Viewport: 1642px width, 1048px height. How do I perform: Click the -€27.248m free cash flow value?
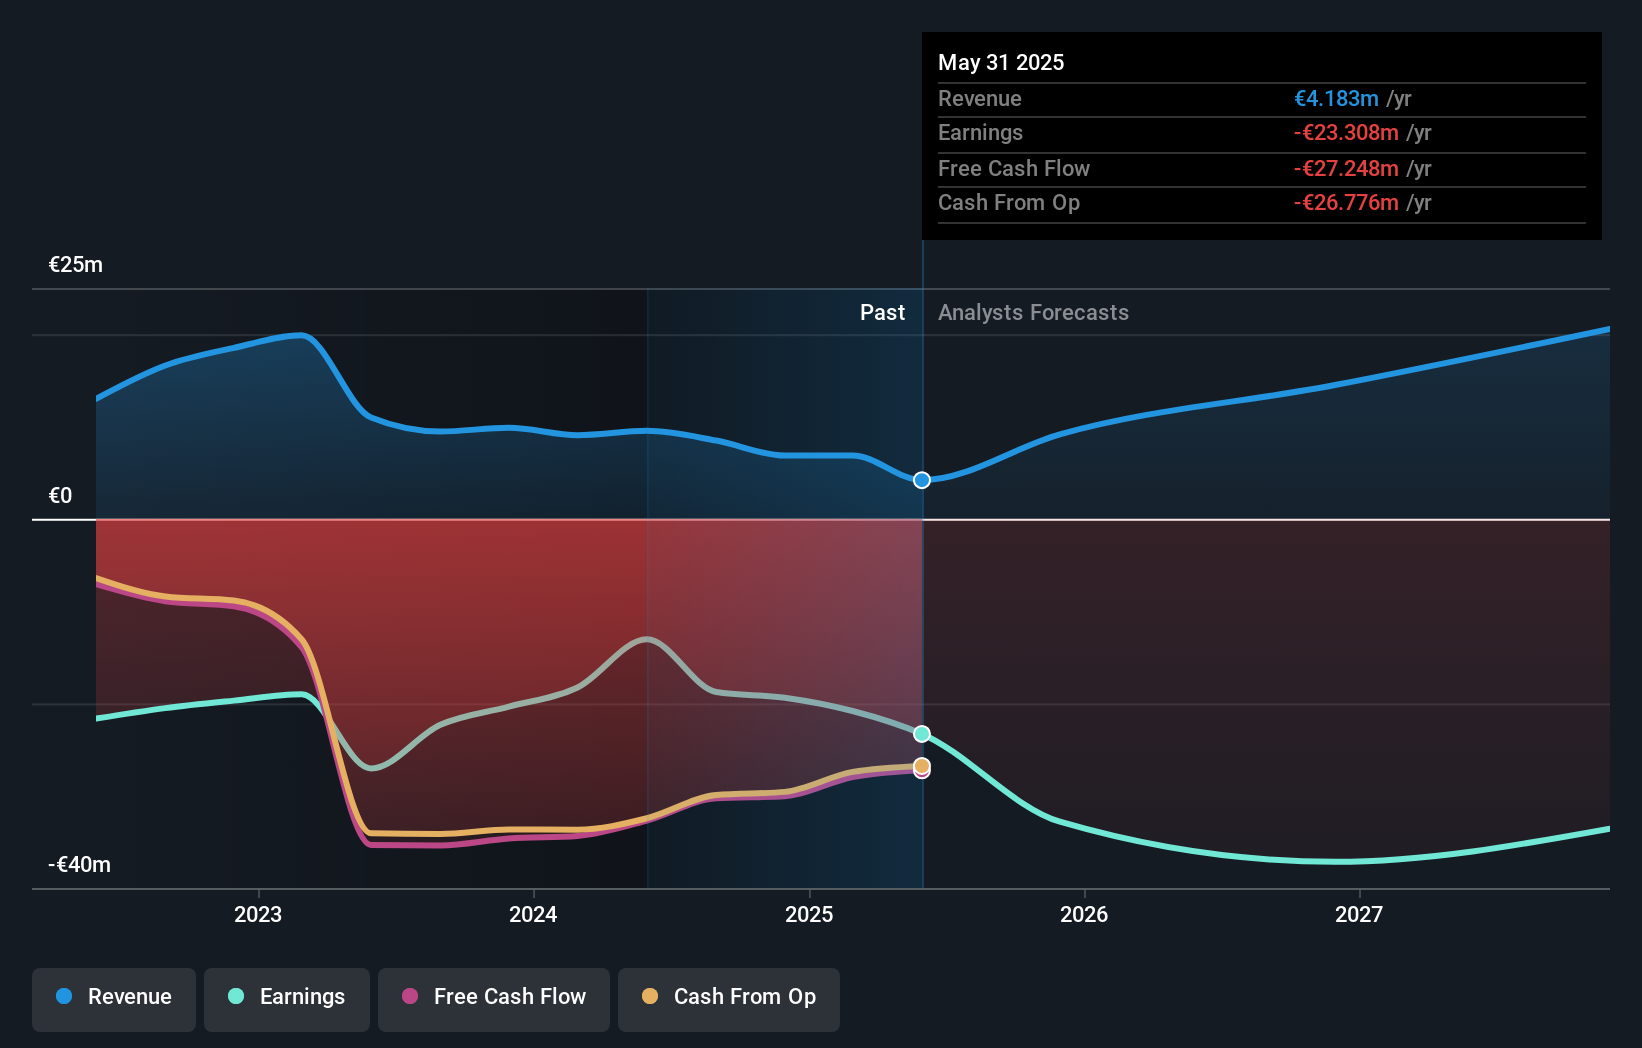click(x=1346, y=169)
